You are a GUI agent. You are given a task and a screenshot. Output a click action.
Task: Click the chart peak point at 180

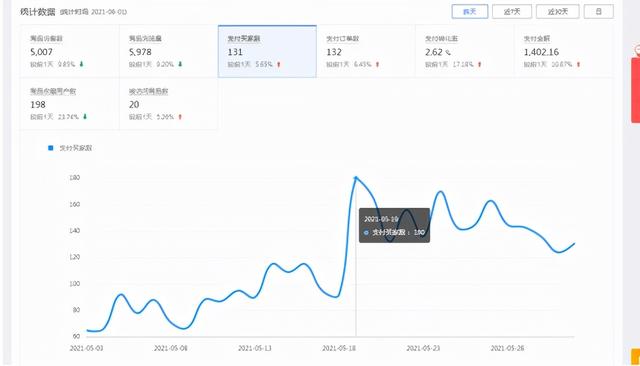click(x=356, y=177)
